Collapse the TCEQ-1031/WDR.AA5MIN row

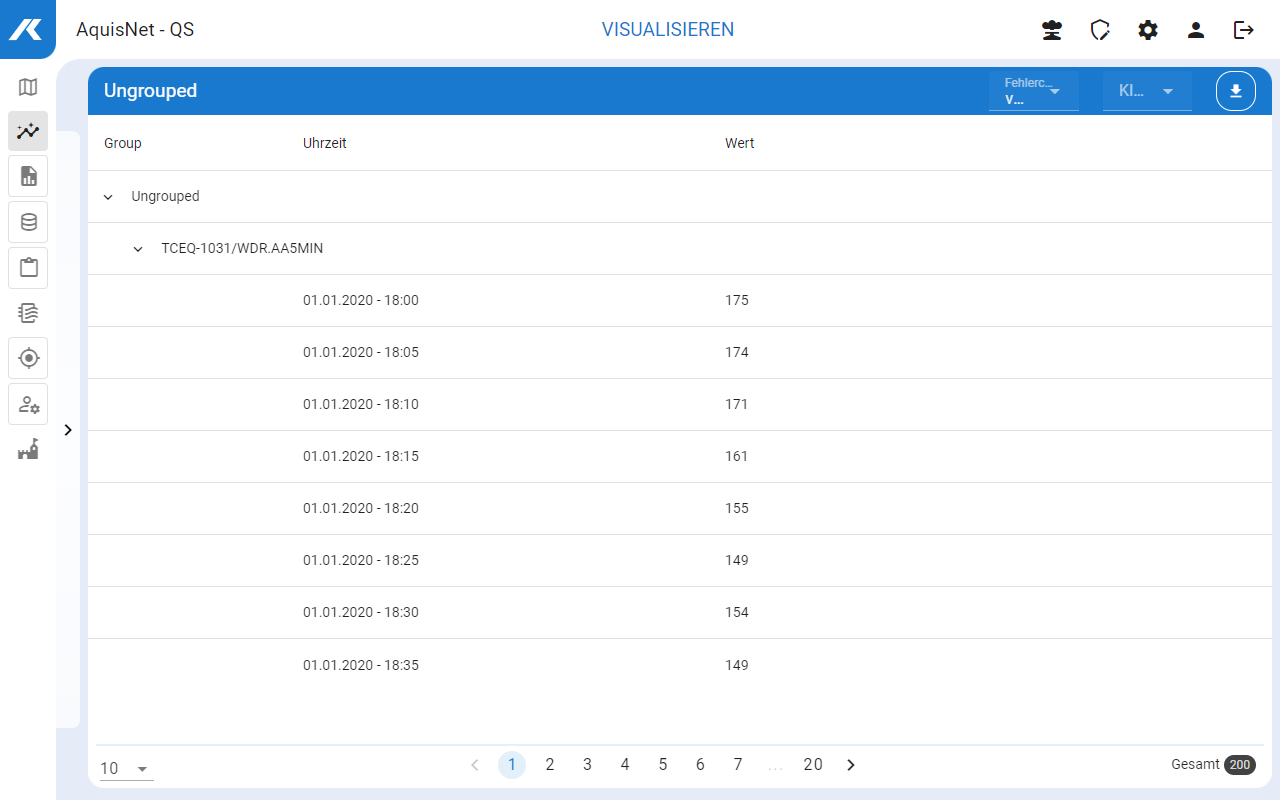click(x=138, y=249)
